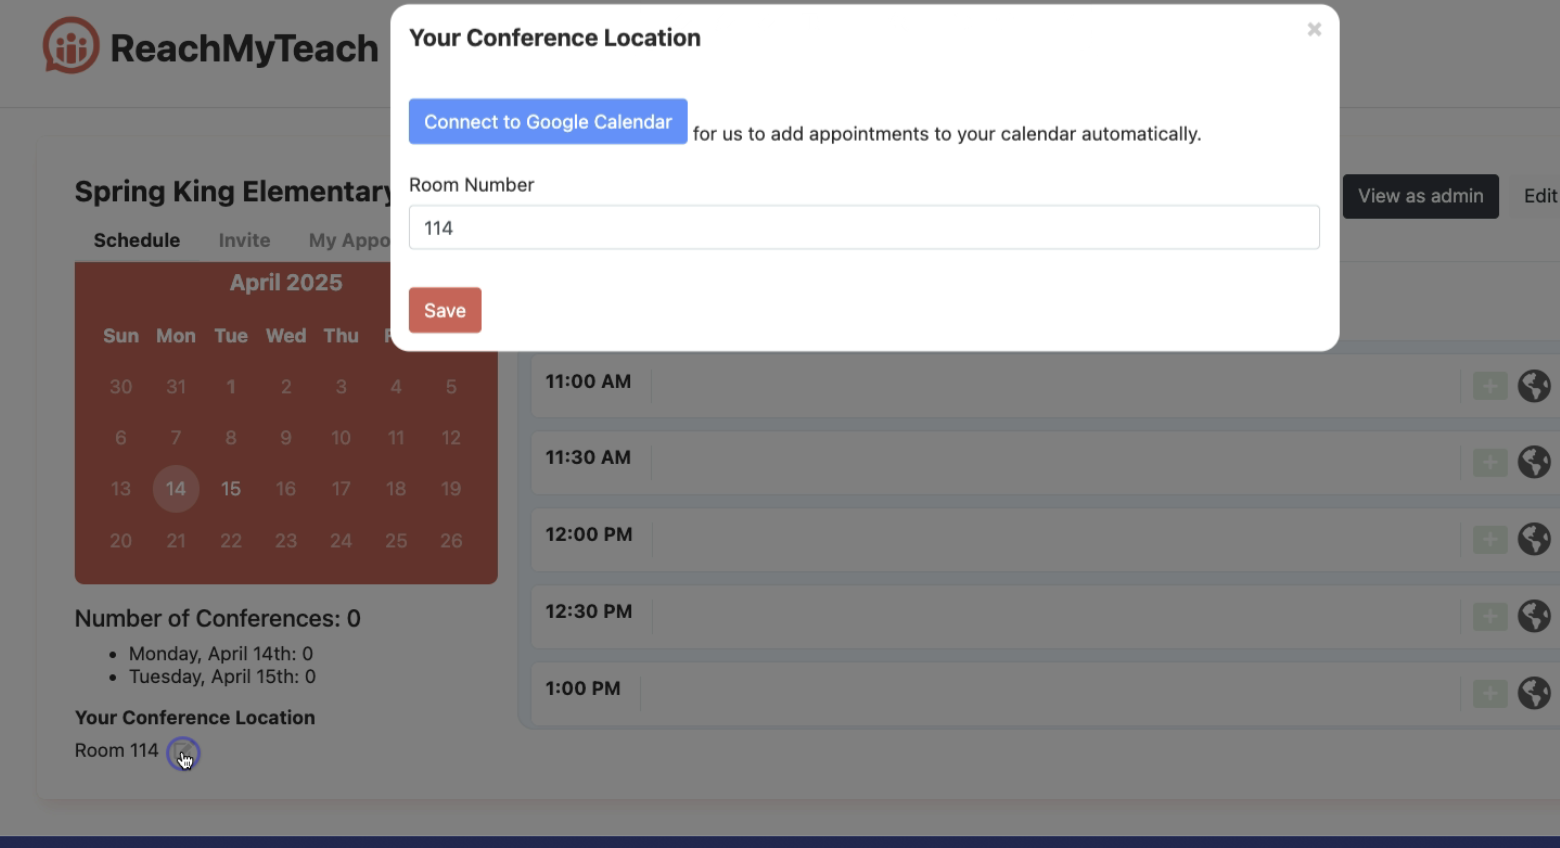
Task: Click the Edit link at top right
Action: (1540, 196)
